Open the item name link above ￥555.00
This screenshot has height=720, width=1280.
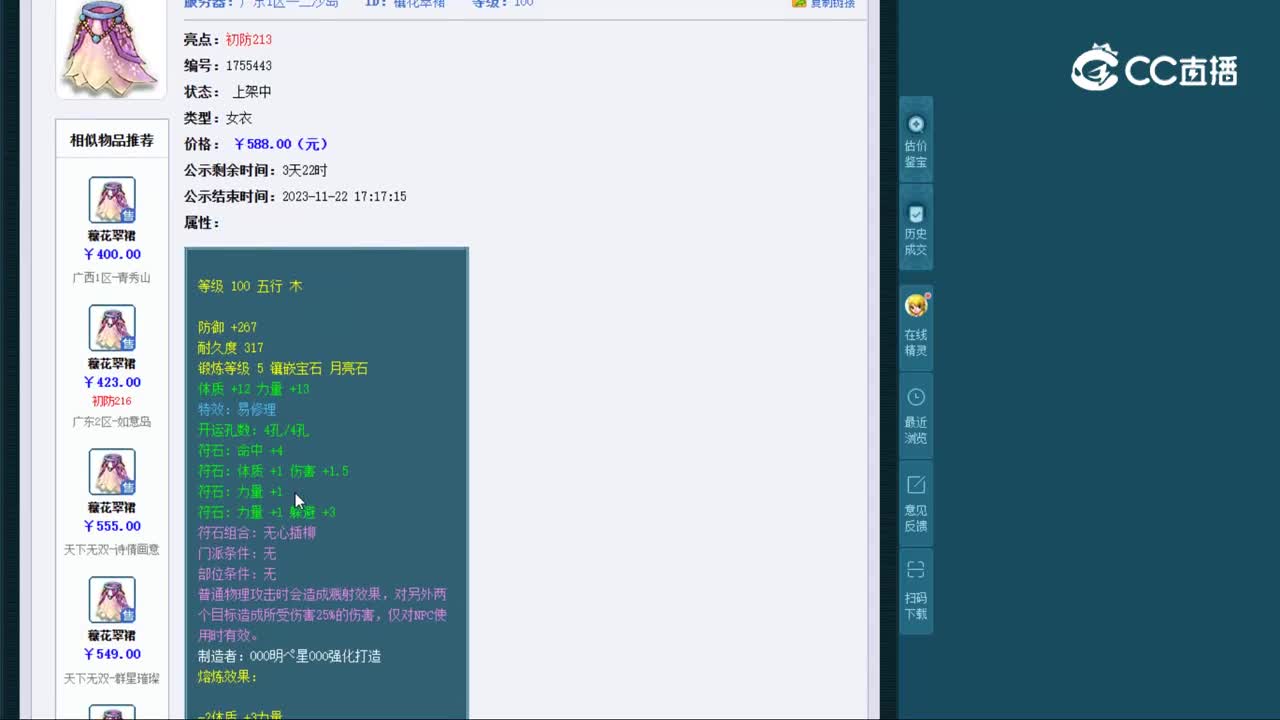(112, 508)
